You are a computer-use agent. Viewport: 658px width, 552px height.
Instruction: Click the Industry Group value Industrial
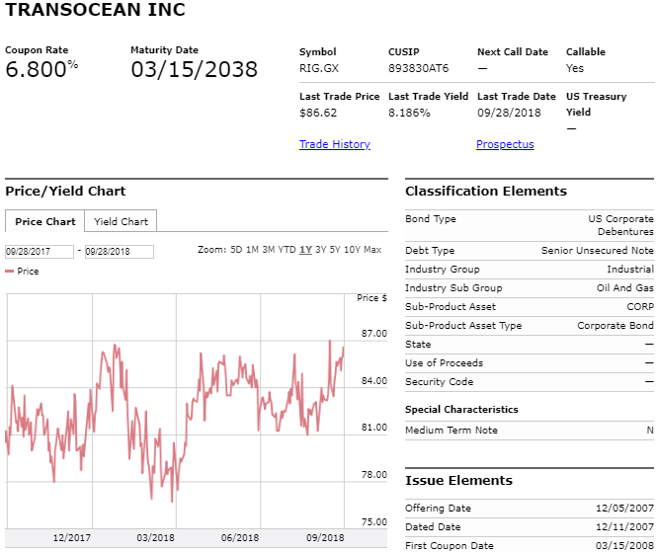(630, 269)
